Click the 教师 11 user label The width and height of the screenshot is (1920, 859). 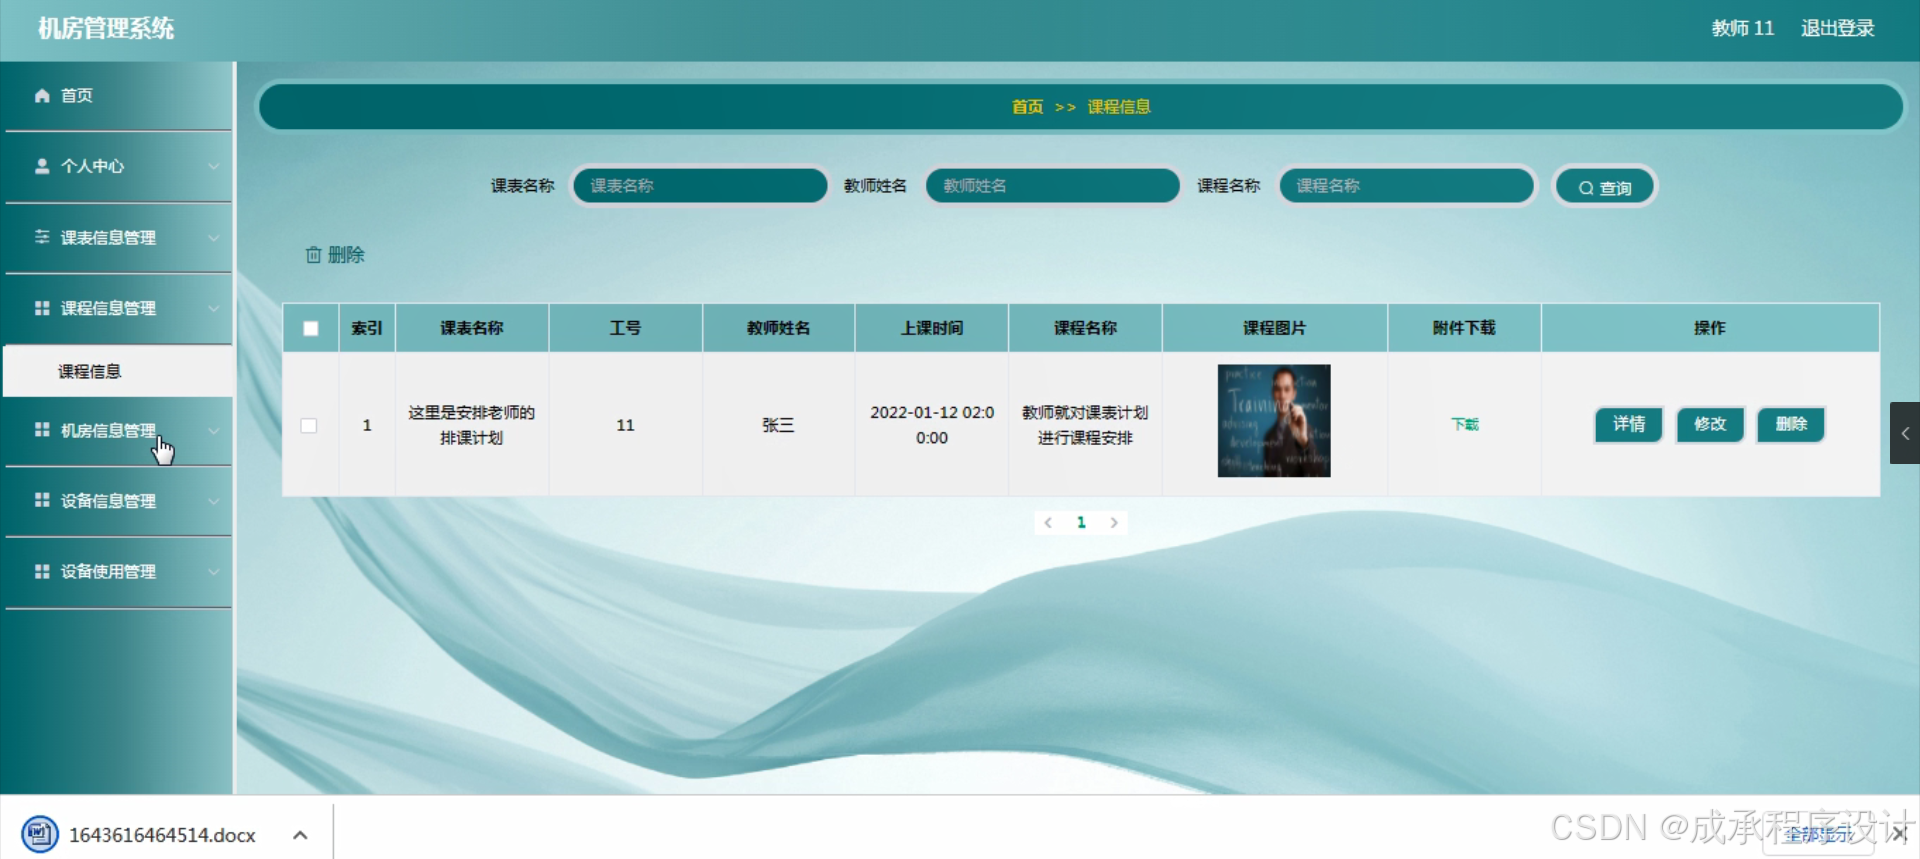(x=1742, y=28)
